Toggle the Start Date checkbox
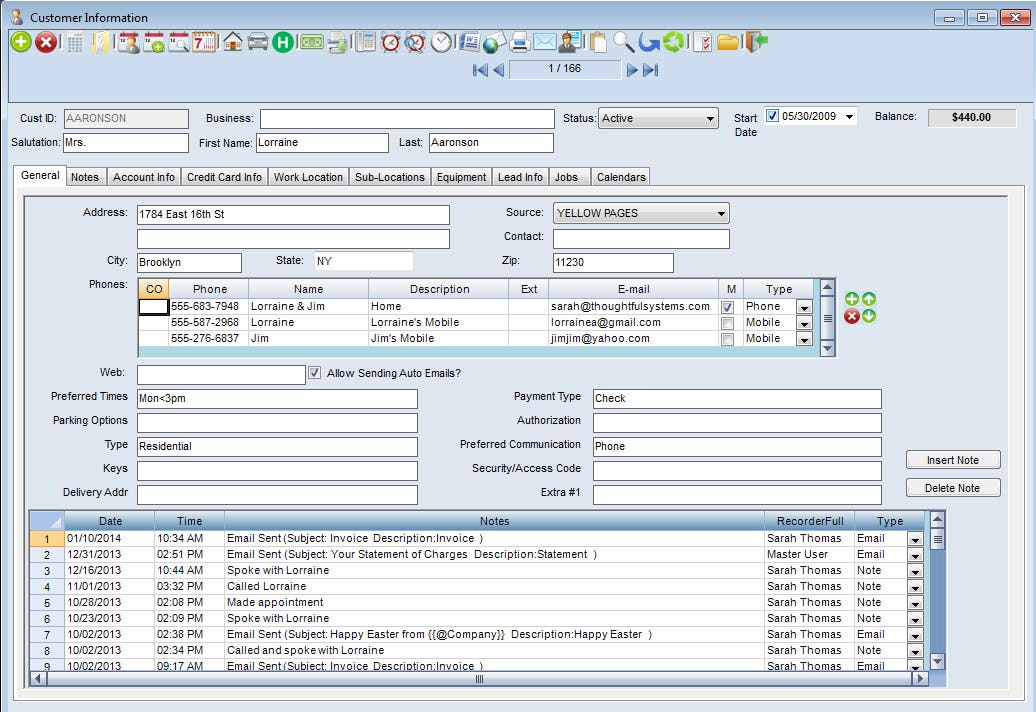Screen dimensions: 1036x712 (772, 115)
